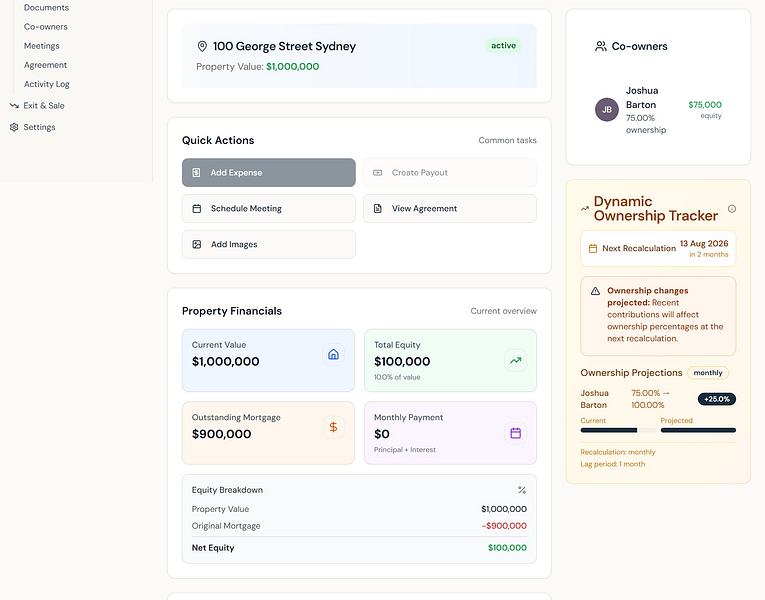The image size is (765, 600).
Task: Click the +25.0% change badge
Action: coord(717,399)
